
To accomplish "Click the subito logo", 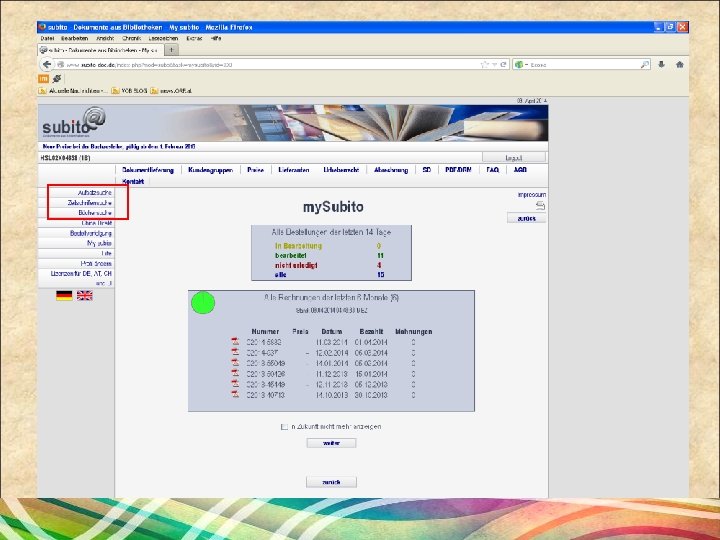I will (73, 123).
